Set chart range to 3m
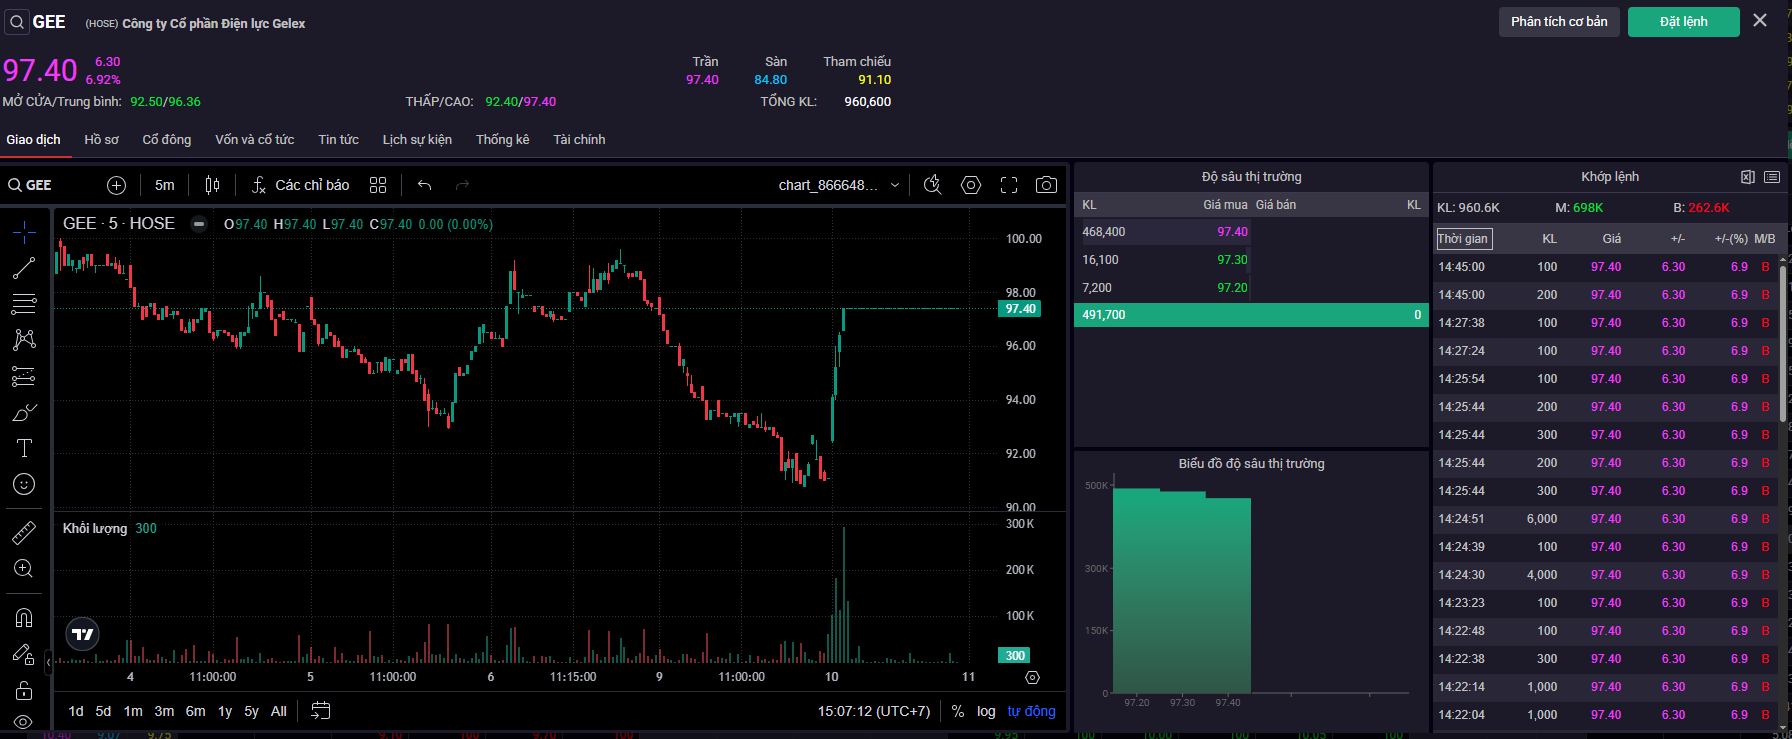Image resolution: width=1792 pixels, height=739 pixels. tap(164, 711)
